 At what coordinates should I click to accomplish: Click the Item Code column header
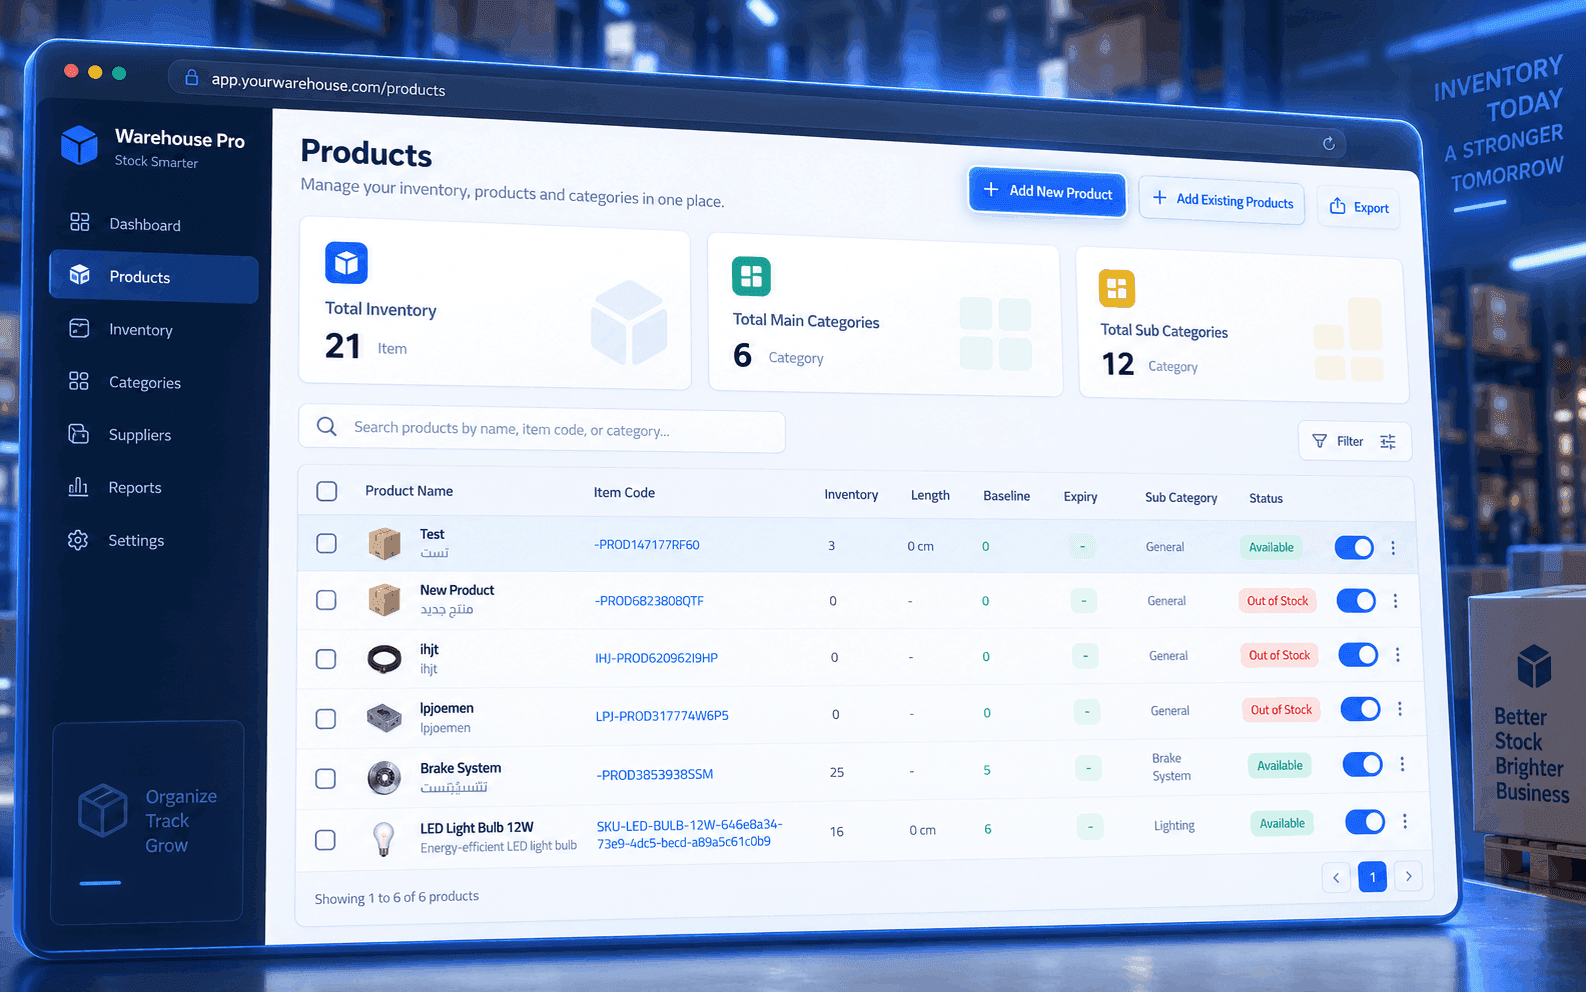point(624,493)
